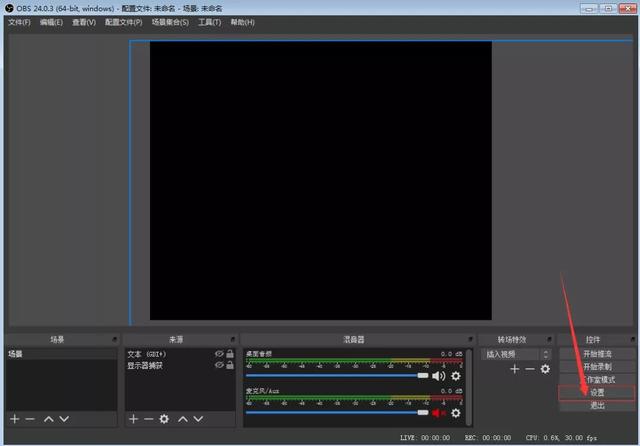Toggle lock on 显示器捕获 source
640x446 pixels.
pos(230,366)
